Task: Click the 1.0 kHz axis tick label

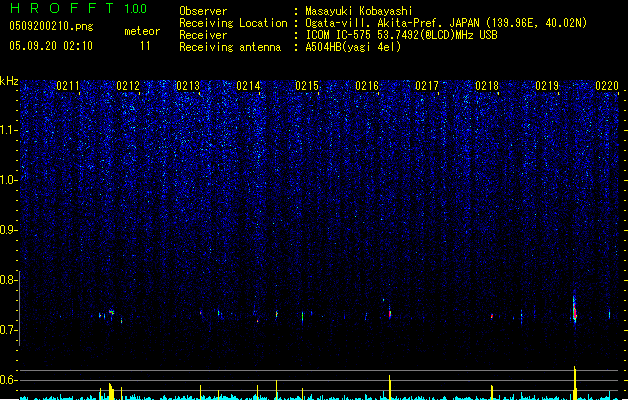Action: pyautogui.click(x=9, y=180)
